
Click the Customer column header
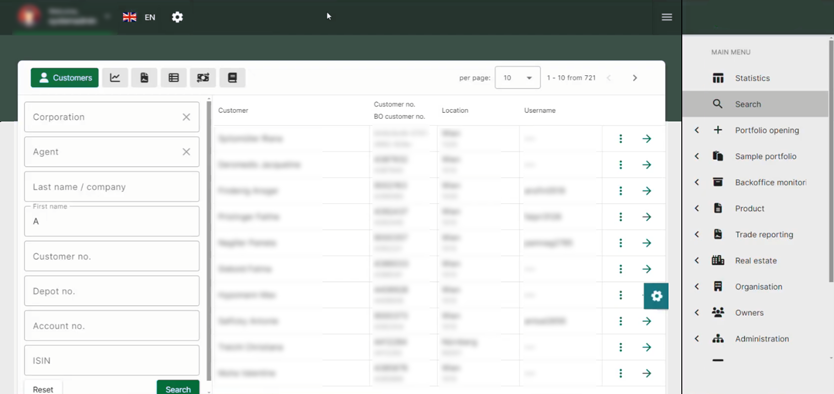233,111
